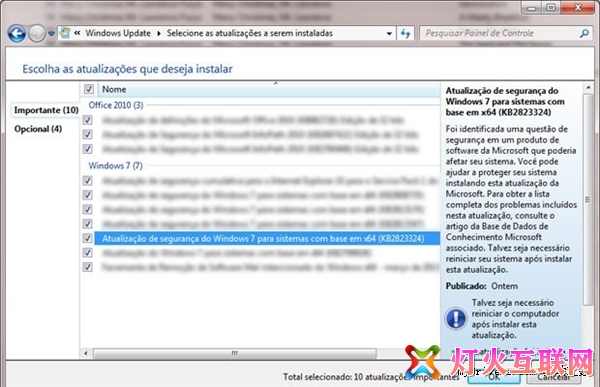600x387 pixels.
Task: Click the blue Back arrow button
Action: 17,34
